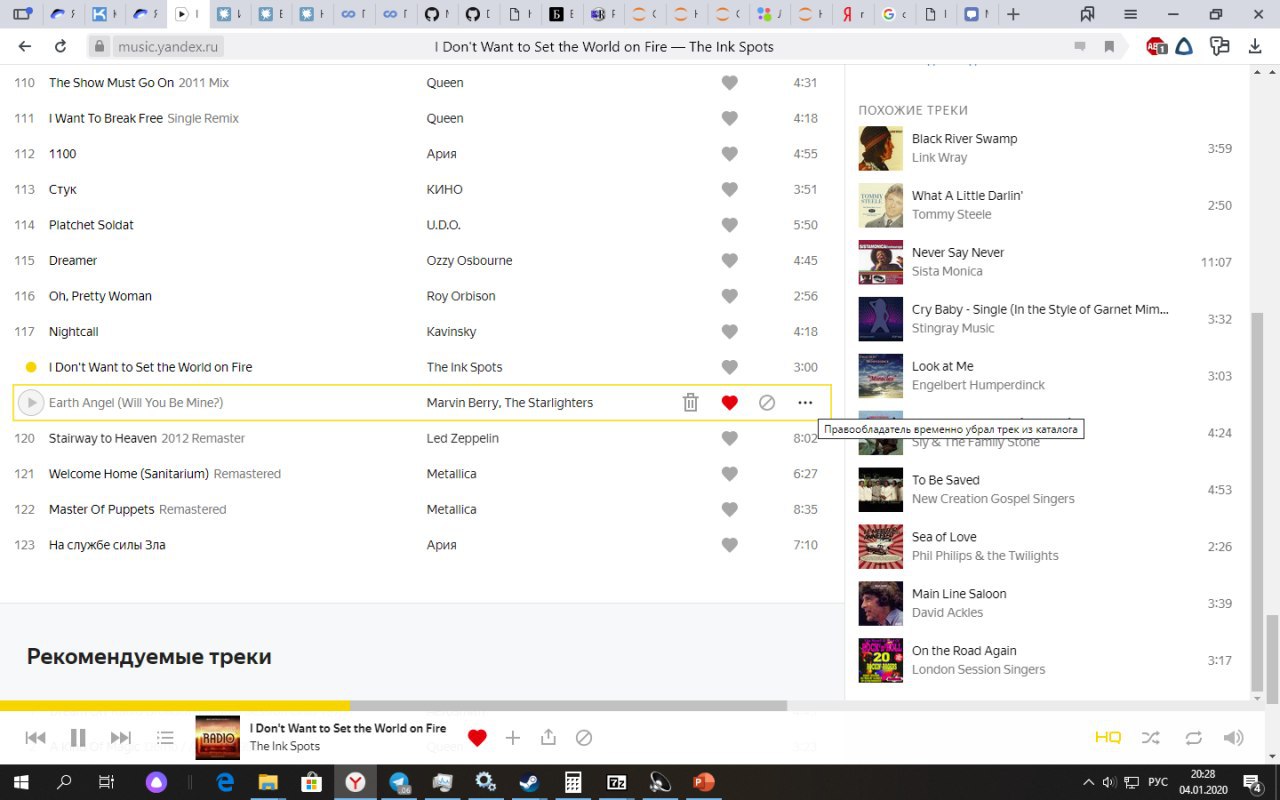1280x800 pixels.
Task: Play Earth Angel (Will You Be Mine?)
Action: (31, 402)
